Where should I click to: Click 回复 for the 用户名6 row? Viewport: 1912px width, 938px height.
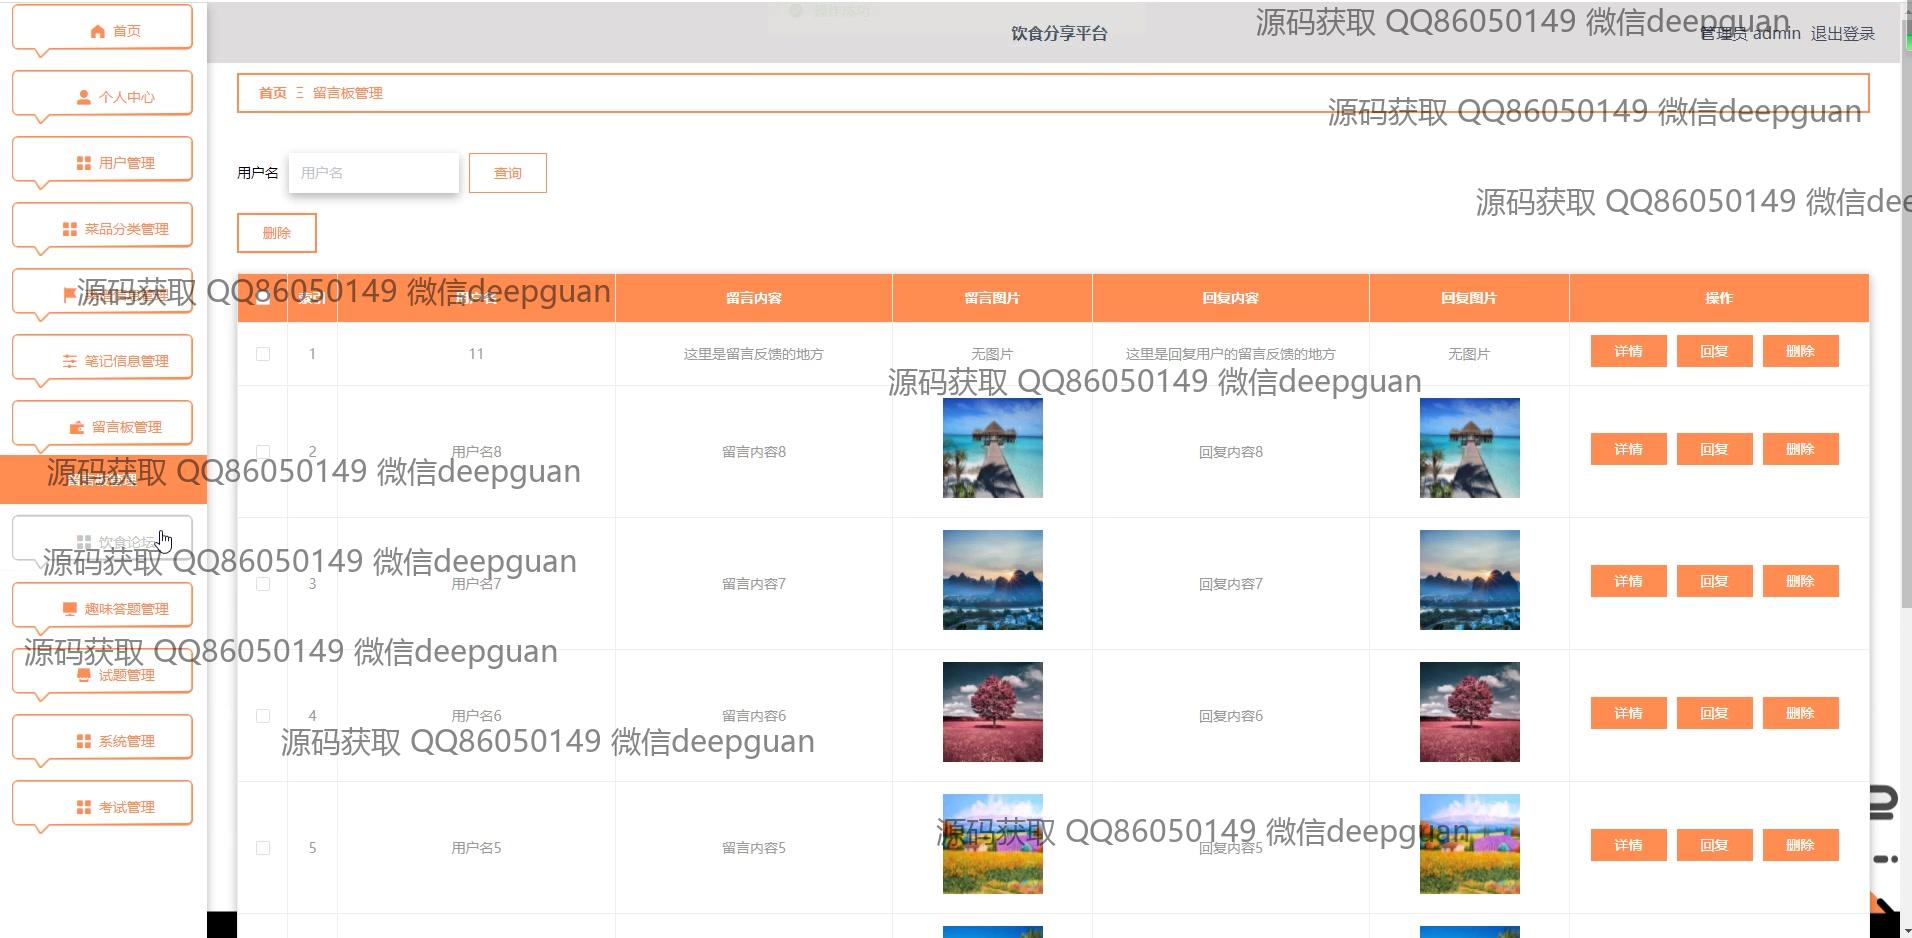pos(1714,713)
